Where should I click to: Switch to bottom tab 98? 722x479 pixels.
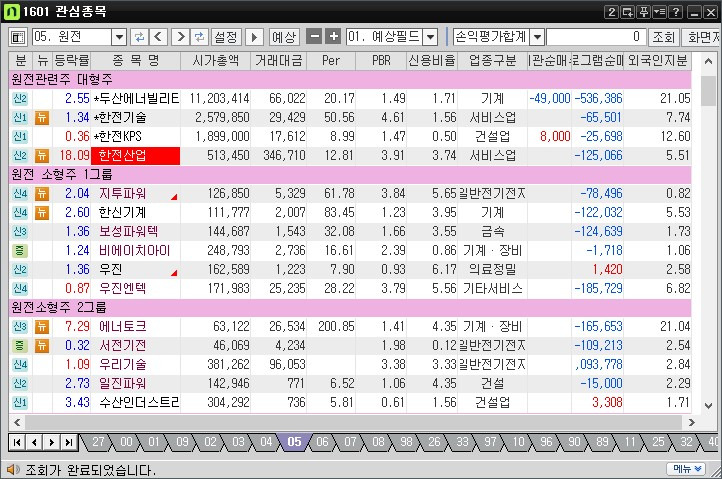point(406,442)
